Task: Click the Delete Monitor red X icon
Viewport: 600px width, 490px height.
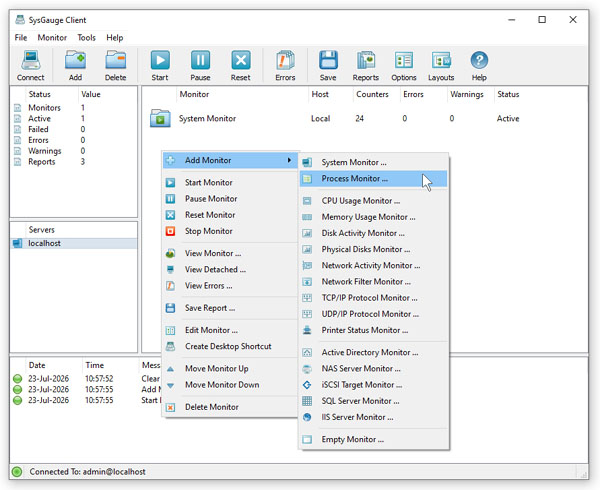Action: point(170,407)
